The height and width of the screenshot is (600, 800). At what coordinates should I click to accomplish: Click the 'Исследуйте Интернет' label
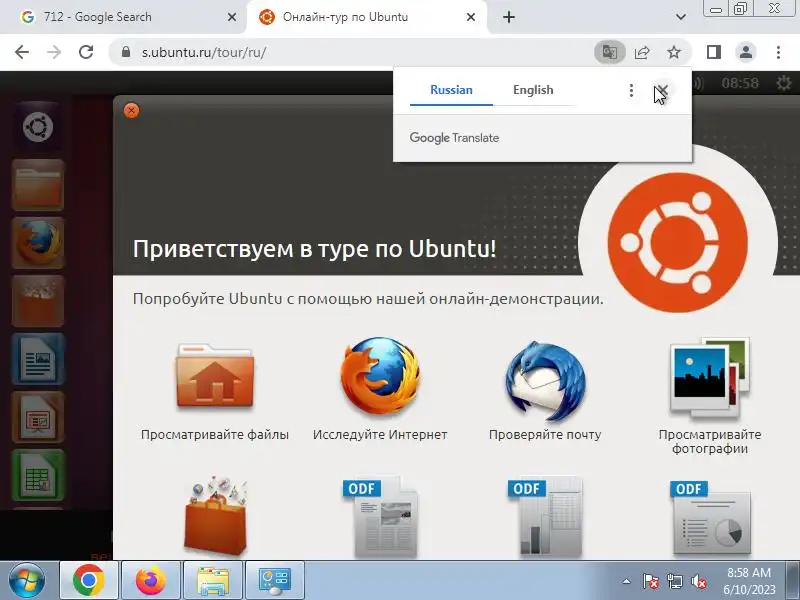tap(380, 435)
